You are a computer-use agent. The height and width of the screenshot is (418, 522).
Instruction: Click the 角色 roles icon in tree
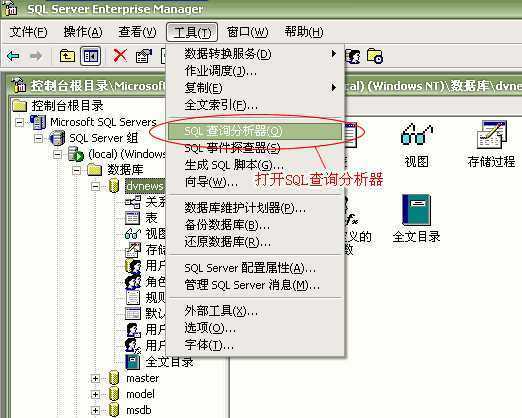coord(133,282)
